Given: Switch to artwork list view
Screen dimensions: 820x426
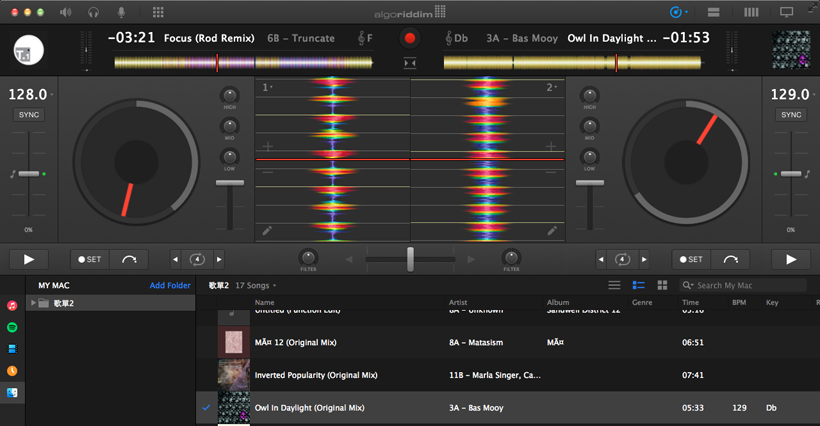Looking at the screenshot, I should click(638, 285).
